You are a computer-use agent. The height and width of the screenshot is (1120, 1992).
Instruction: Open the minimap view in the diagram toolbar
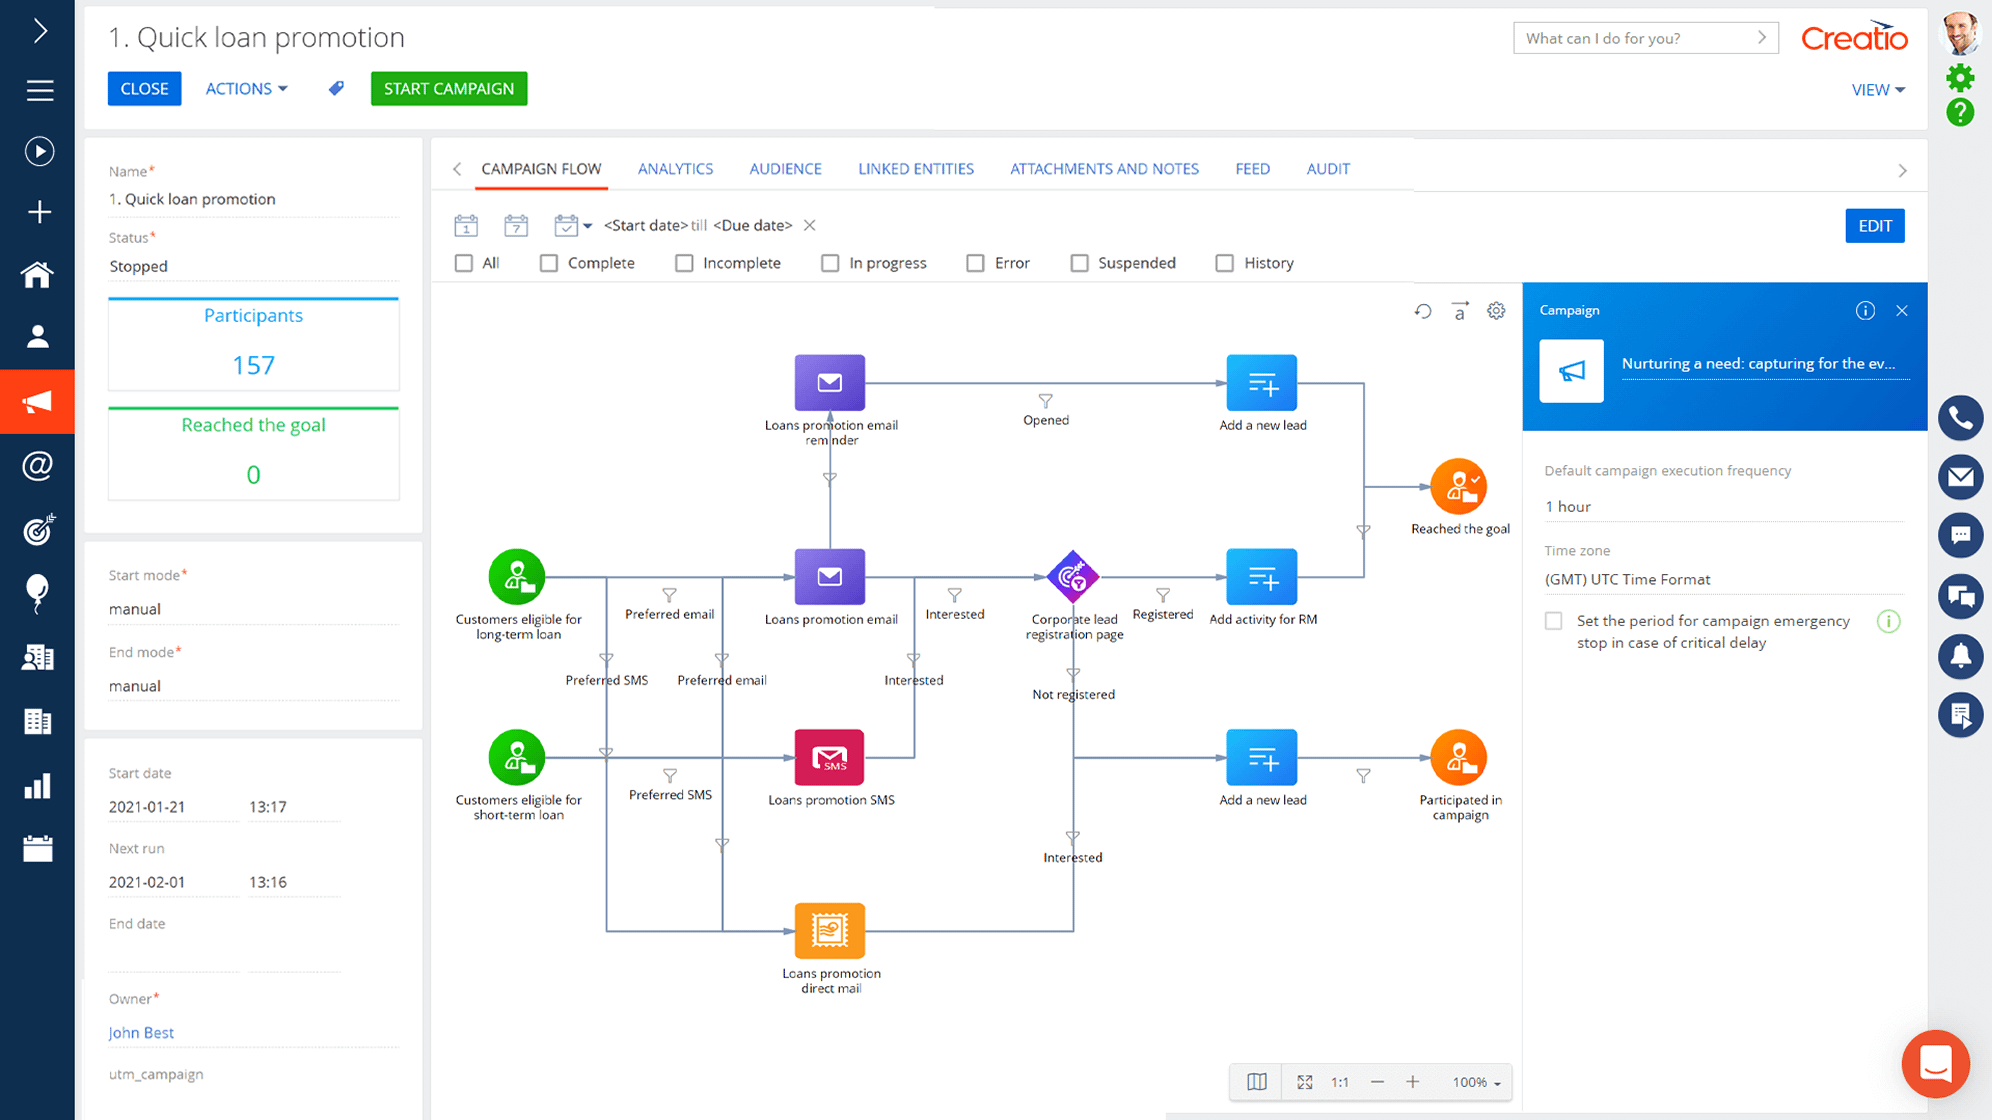click(1256, 1082)
